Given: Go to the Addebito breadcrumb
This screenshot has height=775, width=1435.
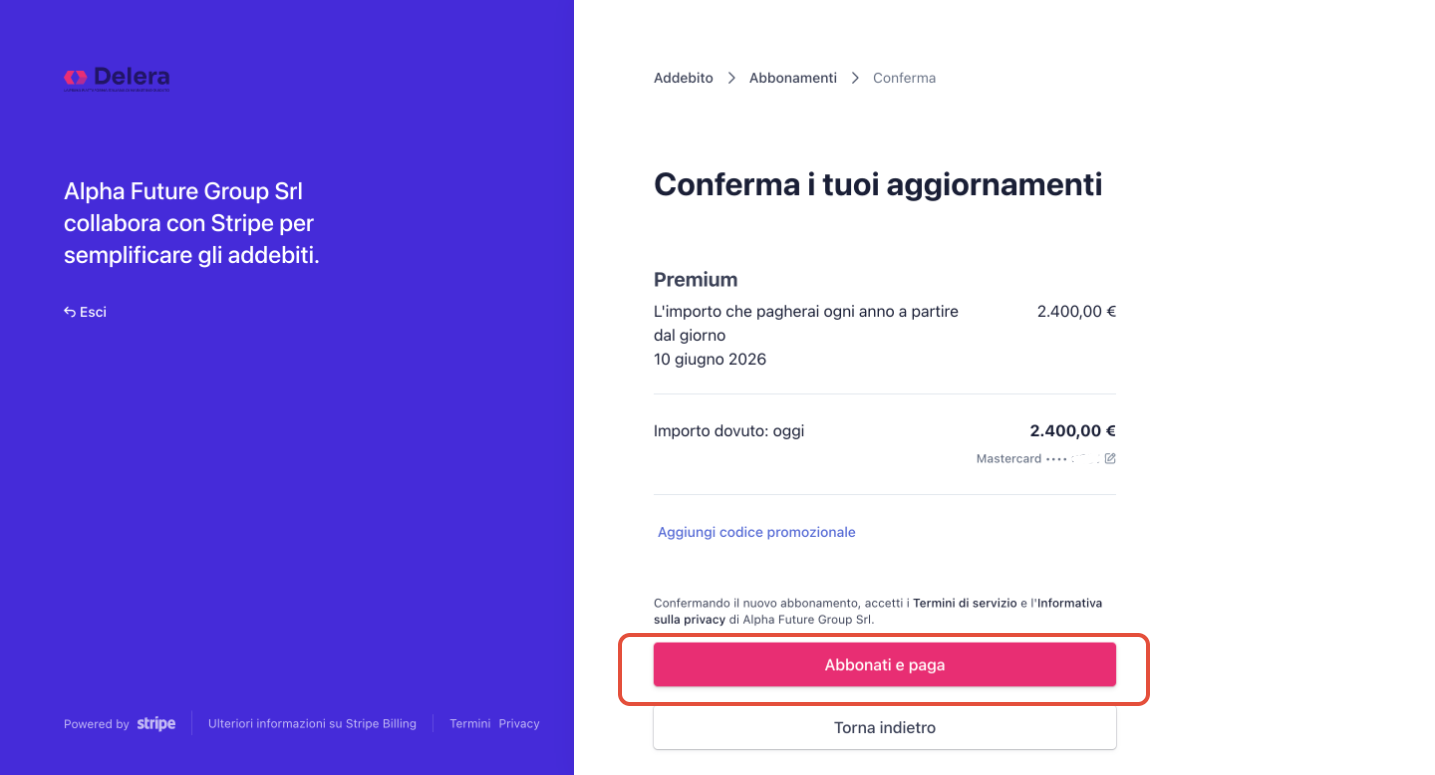Looking at the screenshot, I should [x=683, y=78].
